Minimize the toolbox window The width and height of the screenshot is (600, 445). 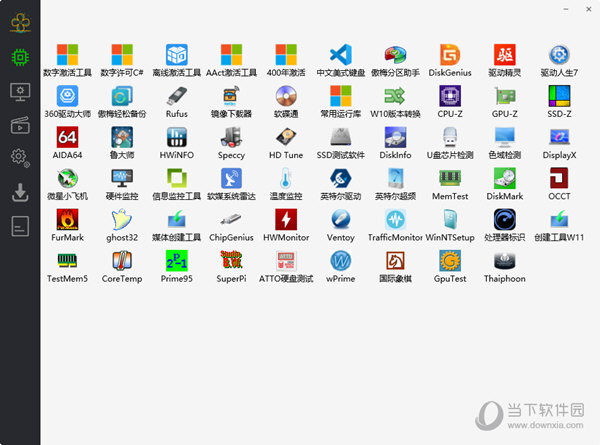(x=566, y=9)
